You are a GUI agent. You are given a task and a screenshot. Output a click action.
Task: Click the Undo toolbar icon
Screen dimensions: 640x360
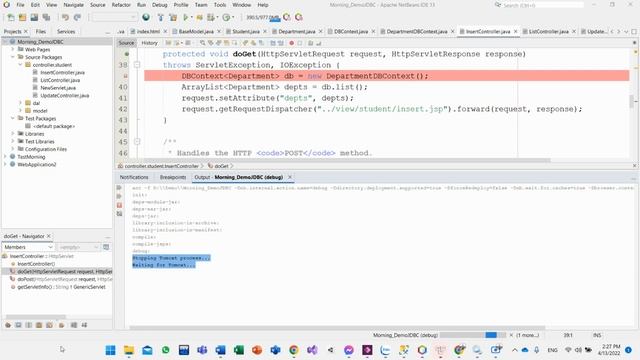[65, 18]
